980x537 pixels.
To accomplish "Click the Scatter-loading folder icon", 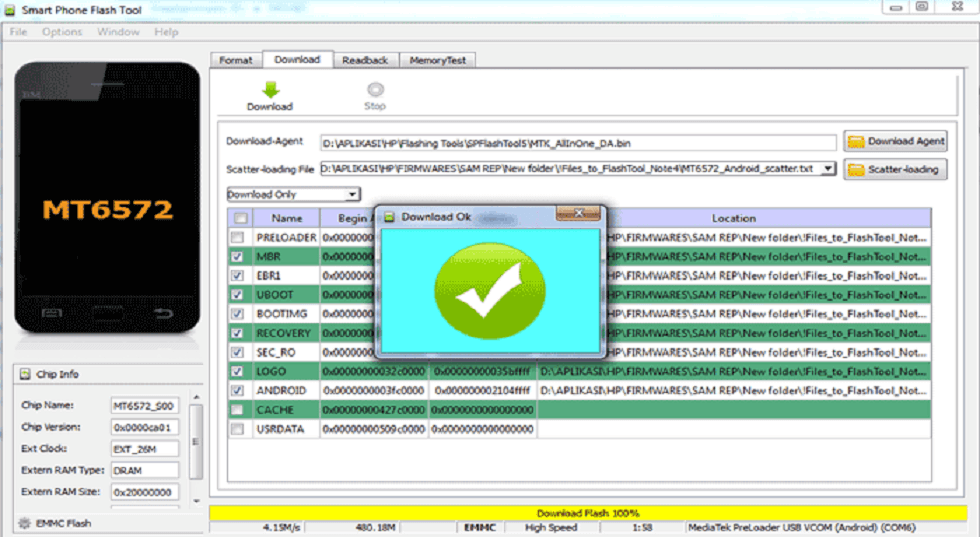I will [856, 169].
